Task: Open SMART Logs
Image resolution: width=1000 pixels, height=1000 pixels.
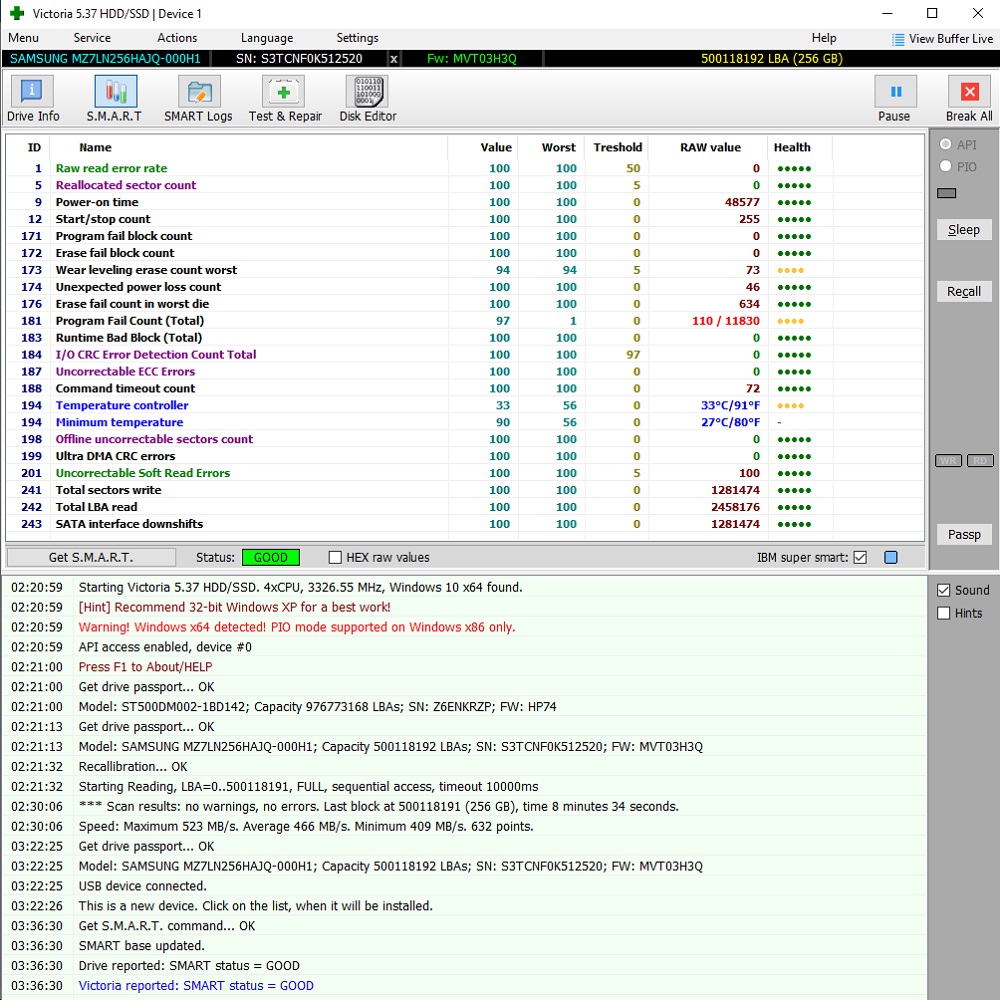Action: click(x=198, y=99)
